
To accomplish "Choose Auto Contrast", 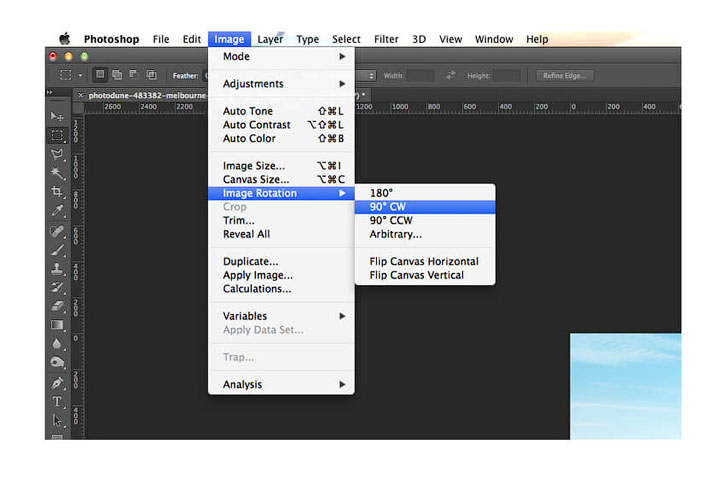I will (281, 125).
